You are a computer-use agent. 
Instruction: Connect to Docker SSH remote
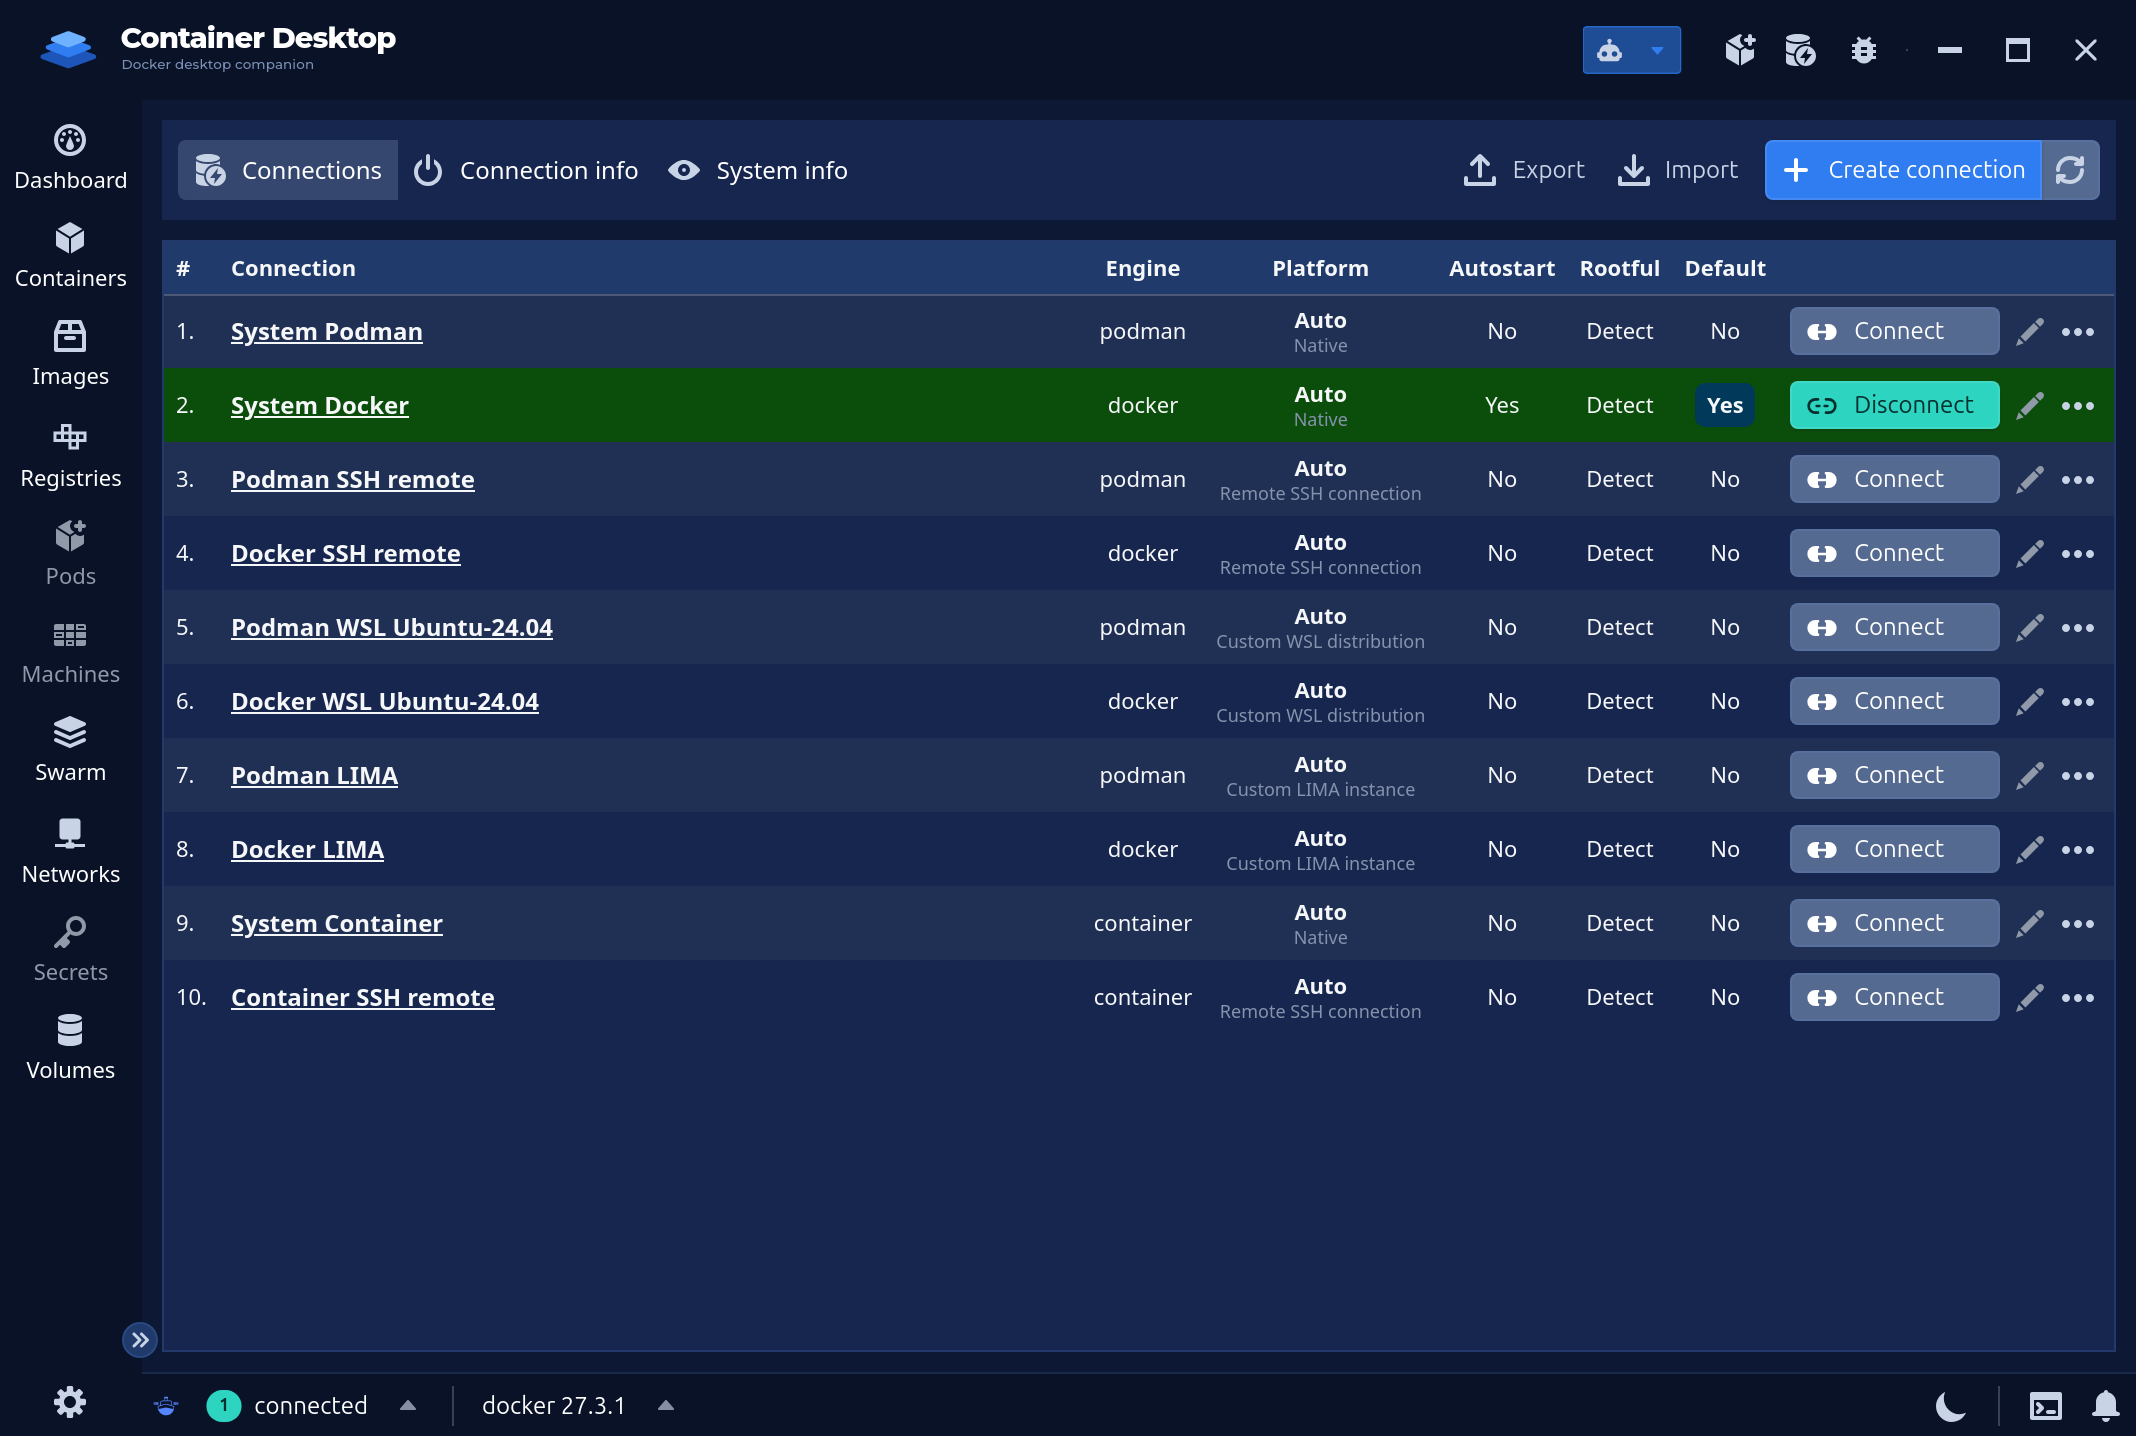pos(1894,553)
